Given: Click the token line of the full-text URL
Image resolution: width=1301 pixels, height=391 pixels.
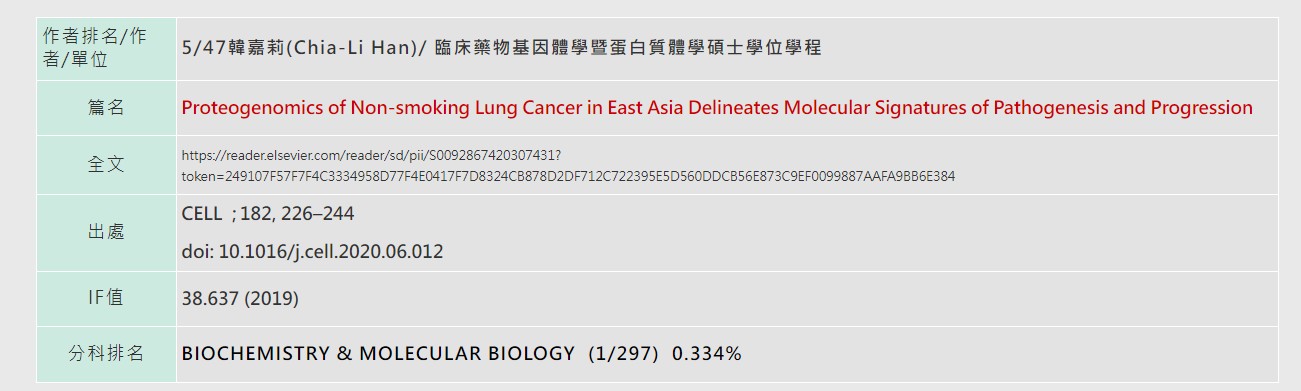Looking at the screenshot, I should coord(568,176).
